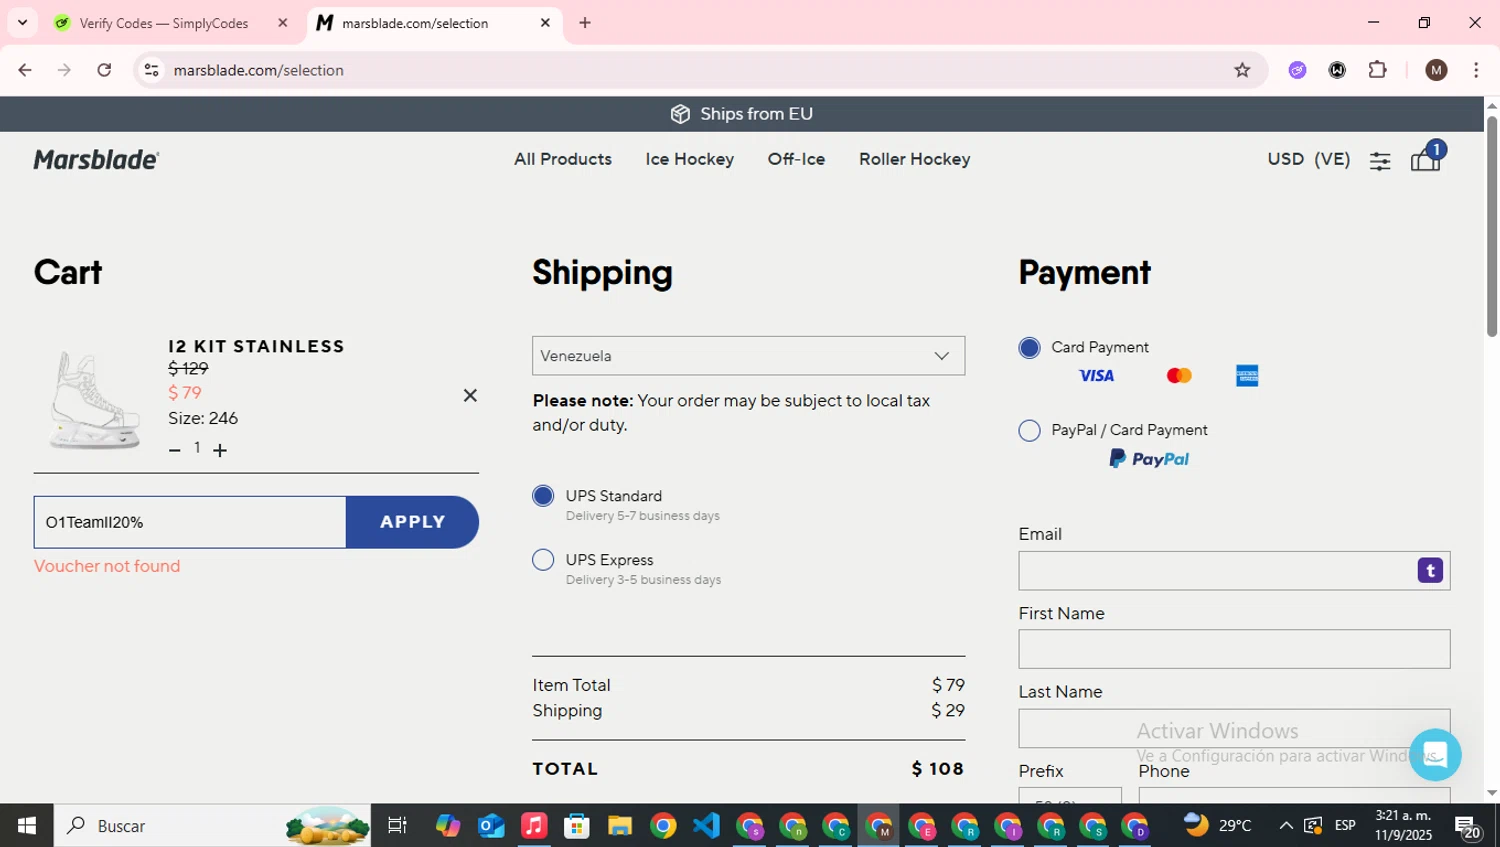Open the Extensions puzzle icon

(1377, 70)
